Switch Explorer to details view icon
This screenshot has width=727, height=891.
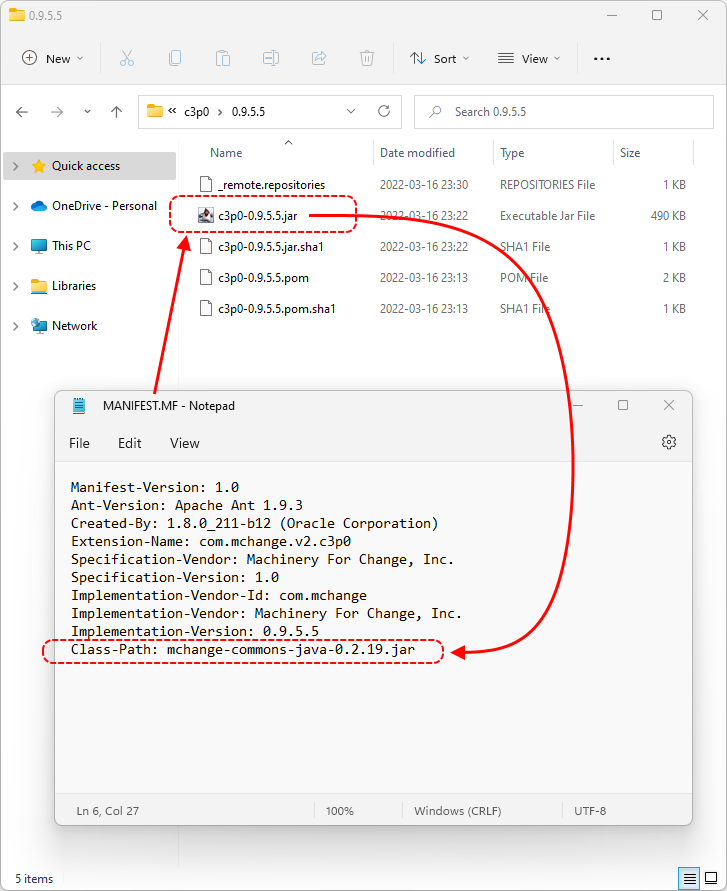tap(689, 878)
